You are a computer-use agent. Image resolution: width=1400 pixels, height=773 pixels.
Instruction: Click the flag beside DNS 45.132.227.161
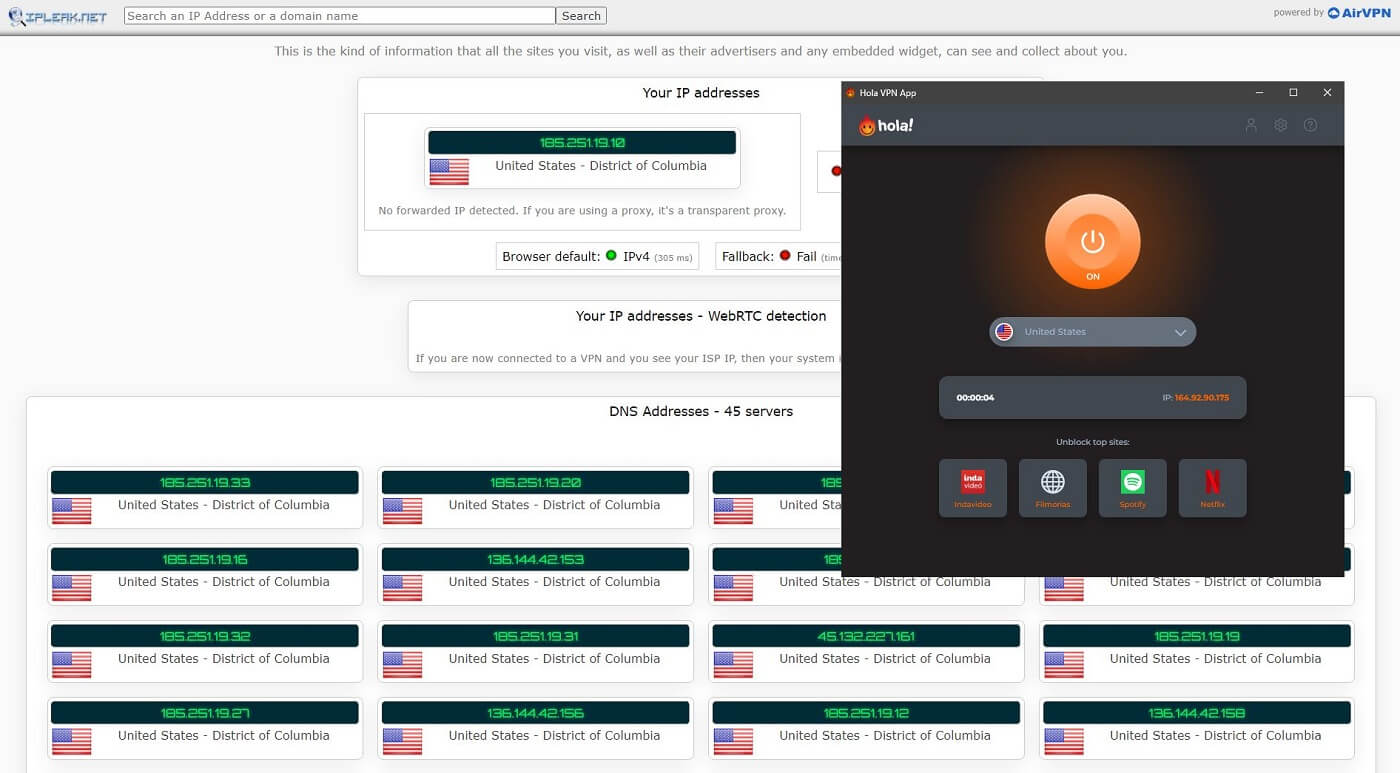[733, 665]
